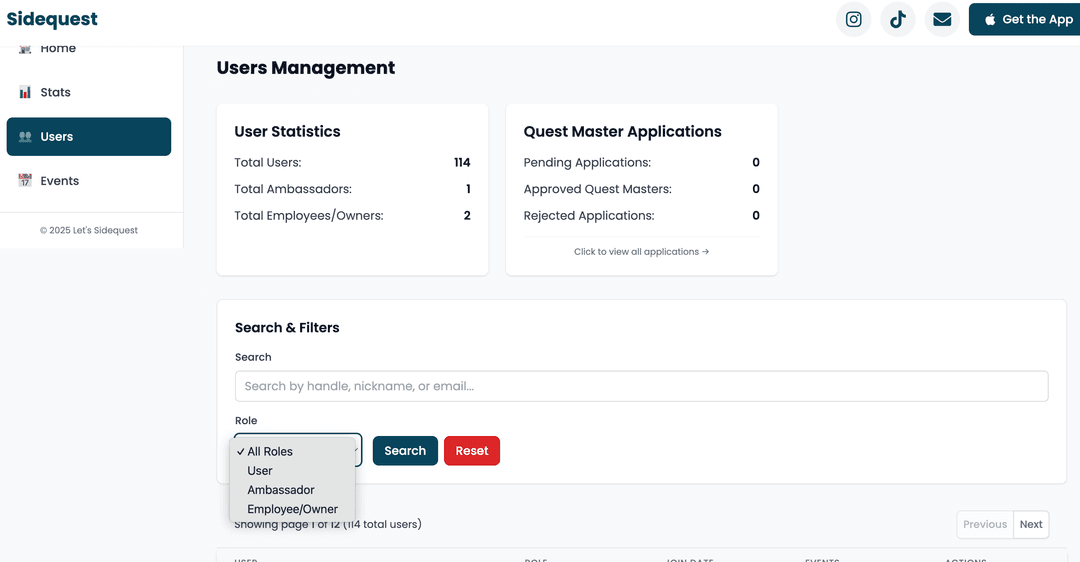Click to view all applications link
Viewport: 1080px width, 562px height.
[641, 252]
